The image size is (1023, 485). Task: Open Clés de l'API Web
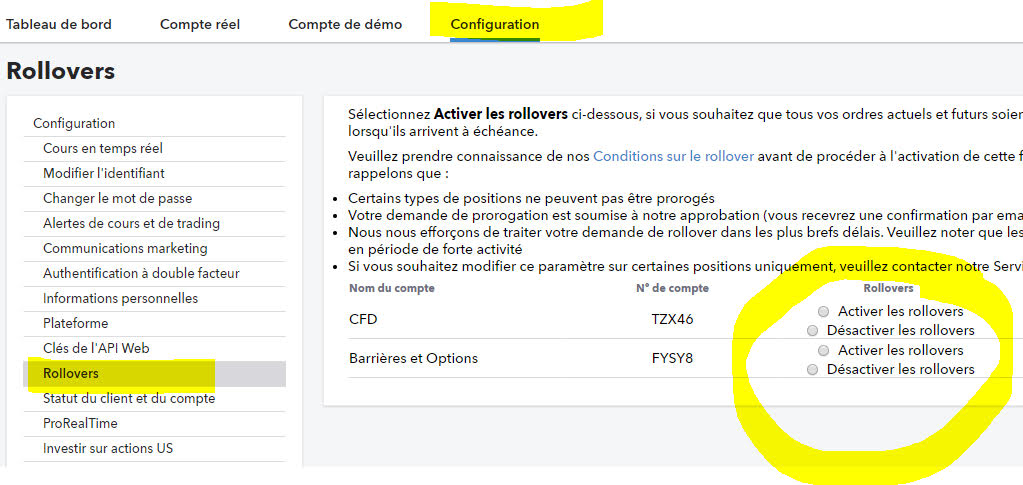click(96, 348)
